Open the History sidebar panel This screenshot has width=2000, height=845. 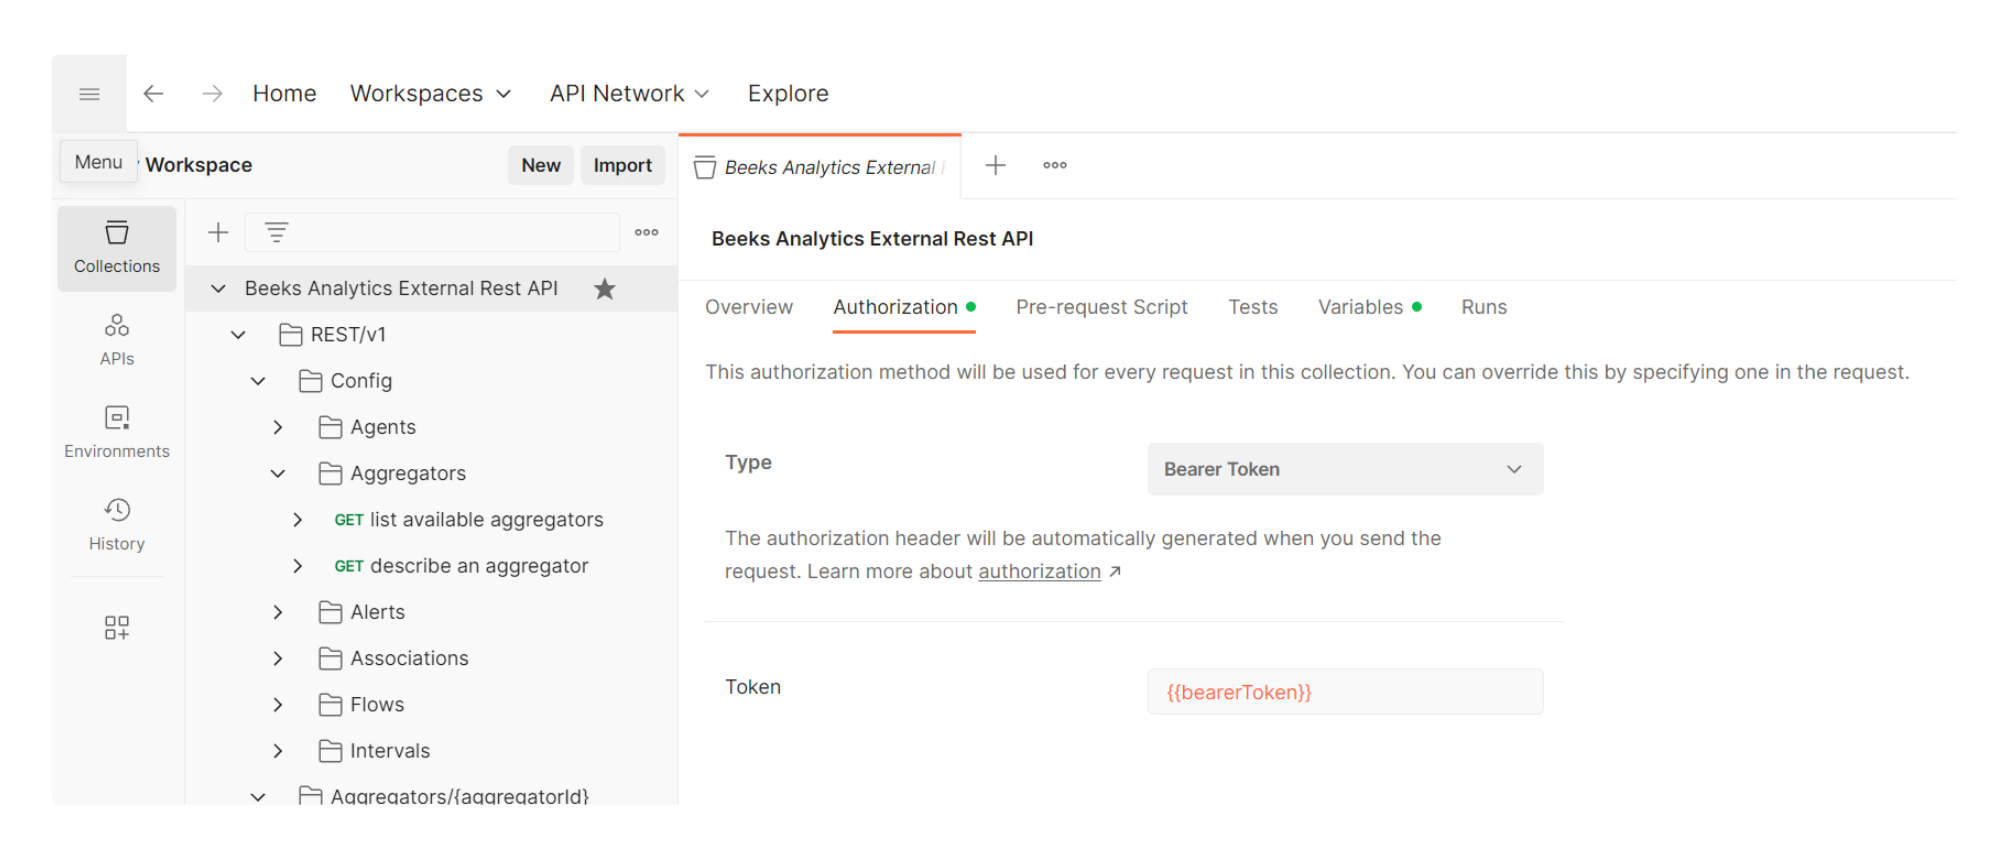(117, 525)
